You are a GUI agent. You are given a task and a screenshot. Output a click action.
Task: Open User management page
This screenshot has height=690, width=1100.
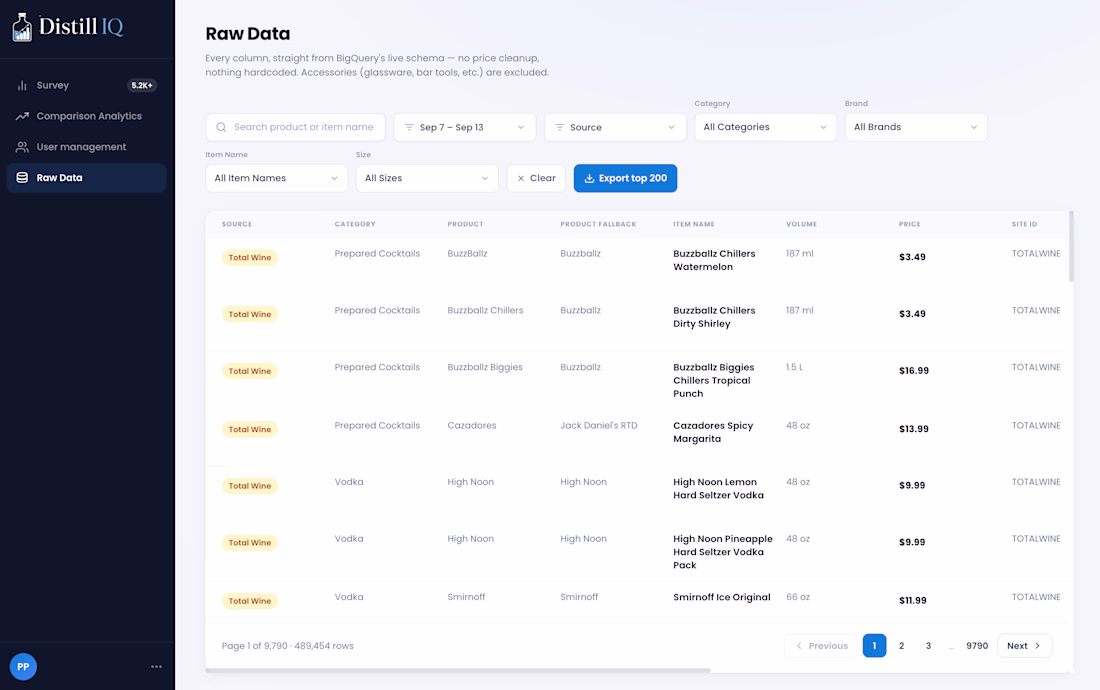86,147
